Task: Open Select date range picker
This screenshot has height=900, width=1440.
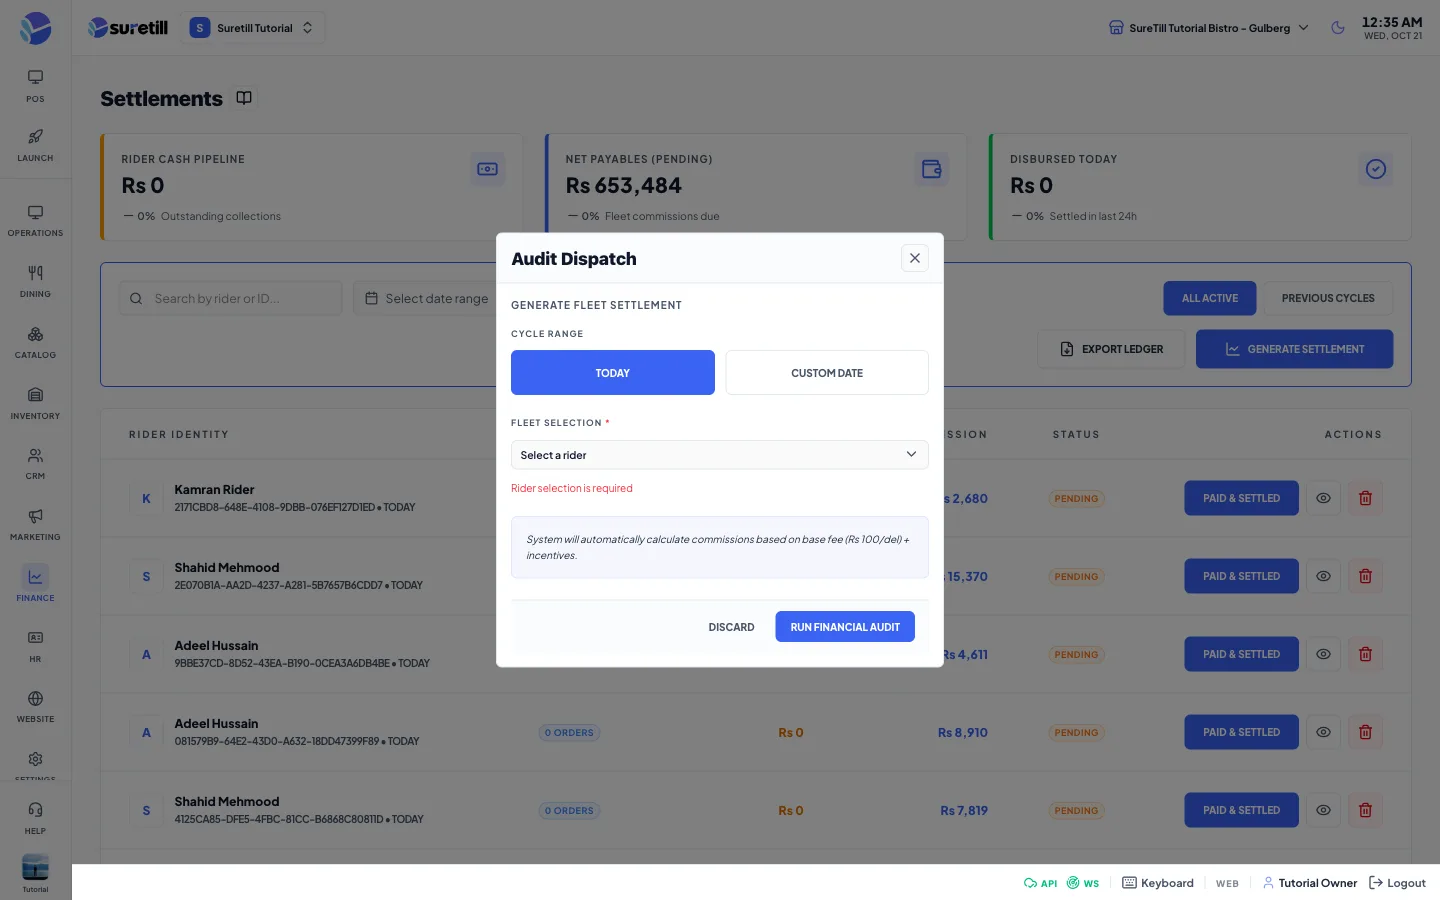Action: coord(428,298)
